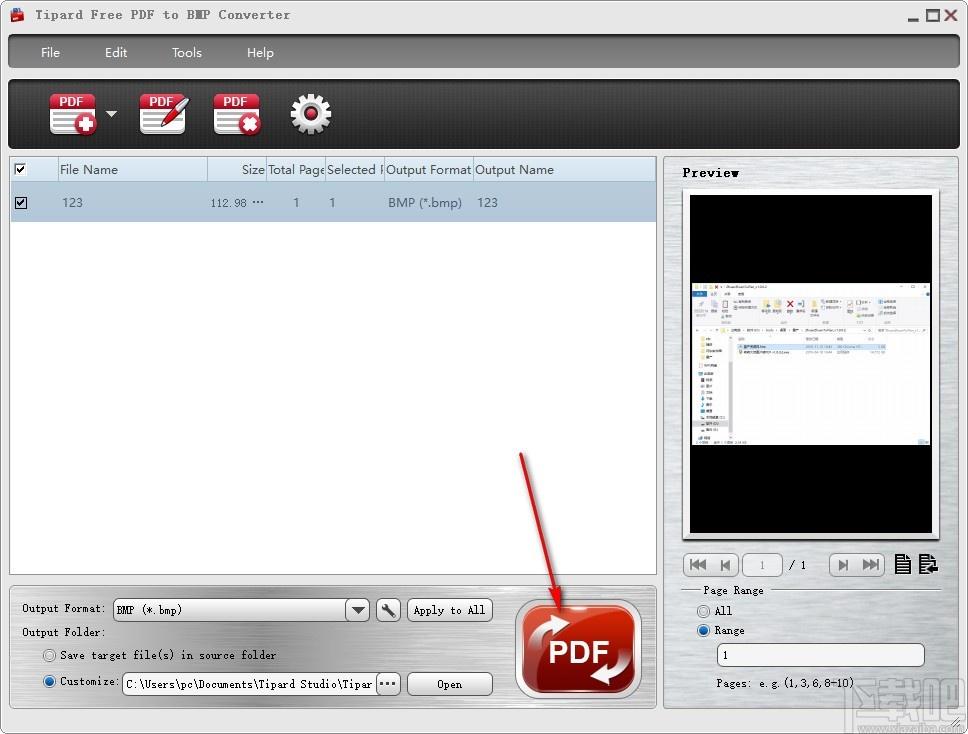Screen dimensions: 968x734
Task: Expand the Add PDF dropdown arrow
Action: pos(111,114)
